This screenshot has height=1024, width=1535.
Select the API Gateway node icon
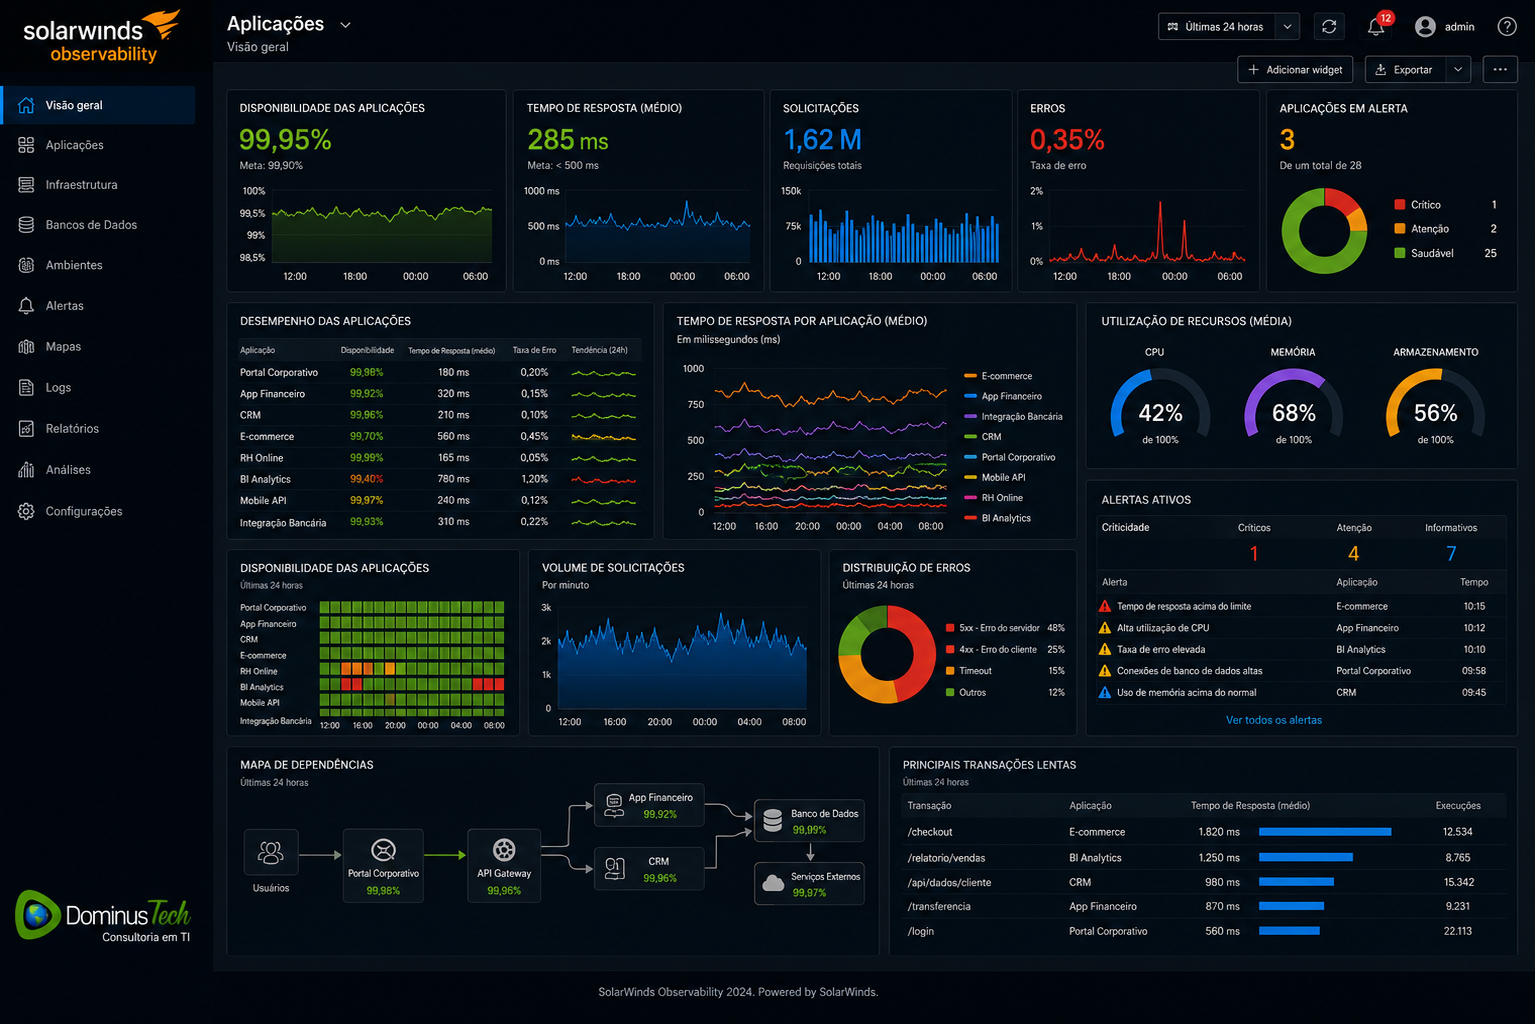pyautogui.click(x=504, y=850)
